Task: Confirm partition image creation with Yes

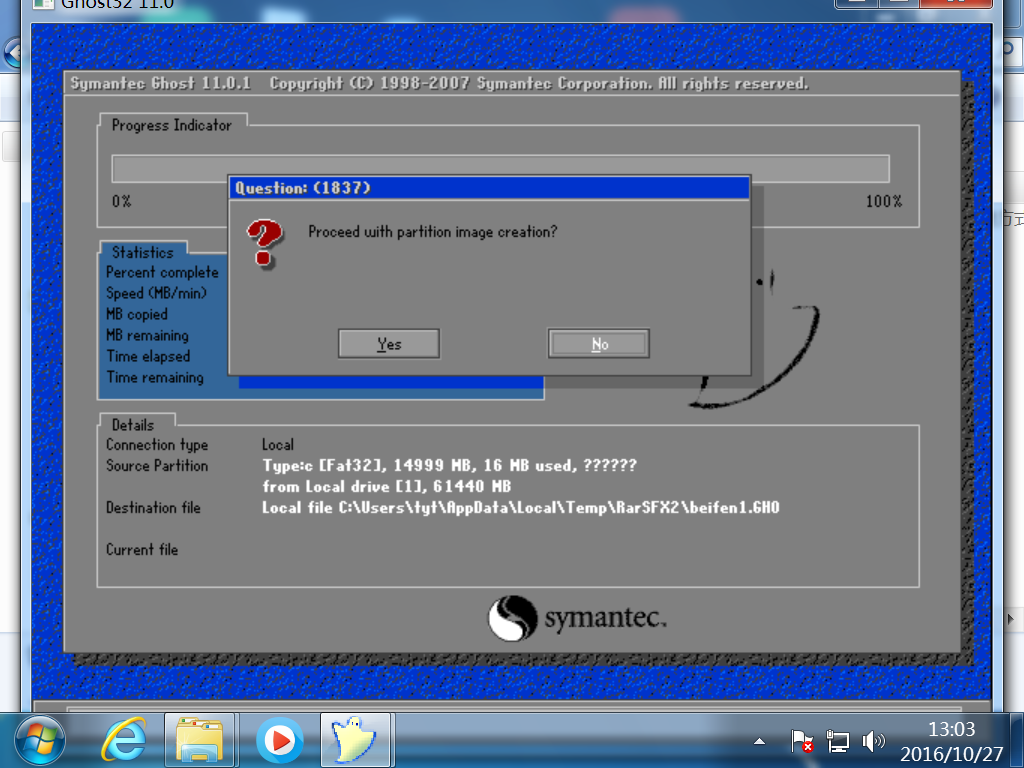Action: click(389, 344)
